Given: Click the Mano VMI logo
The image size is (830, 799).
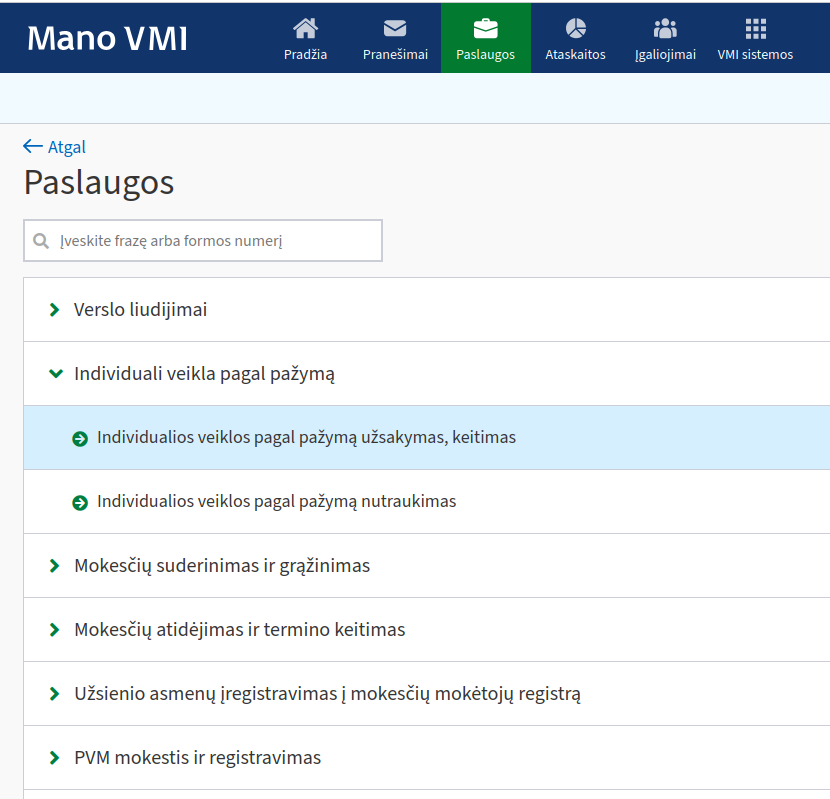Looking at the screenshot, I should pos(107,38).
